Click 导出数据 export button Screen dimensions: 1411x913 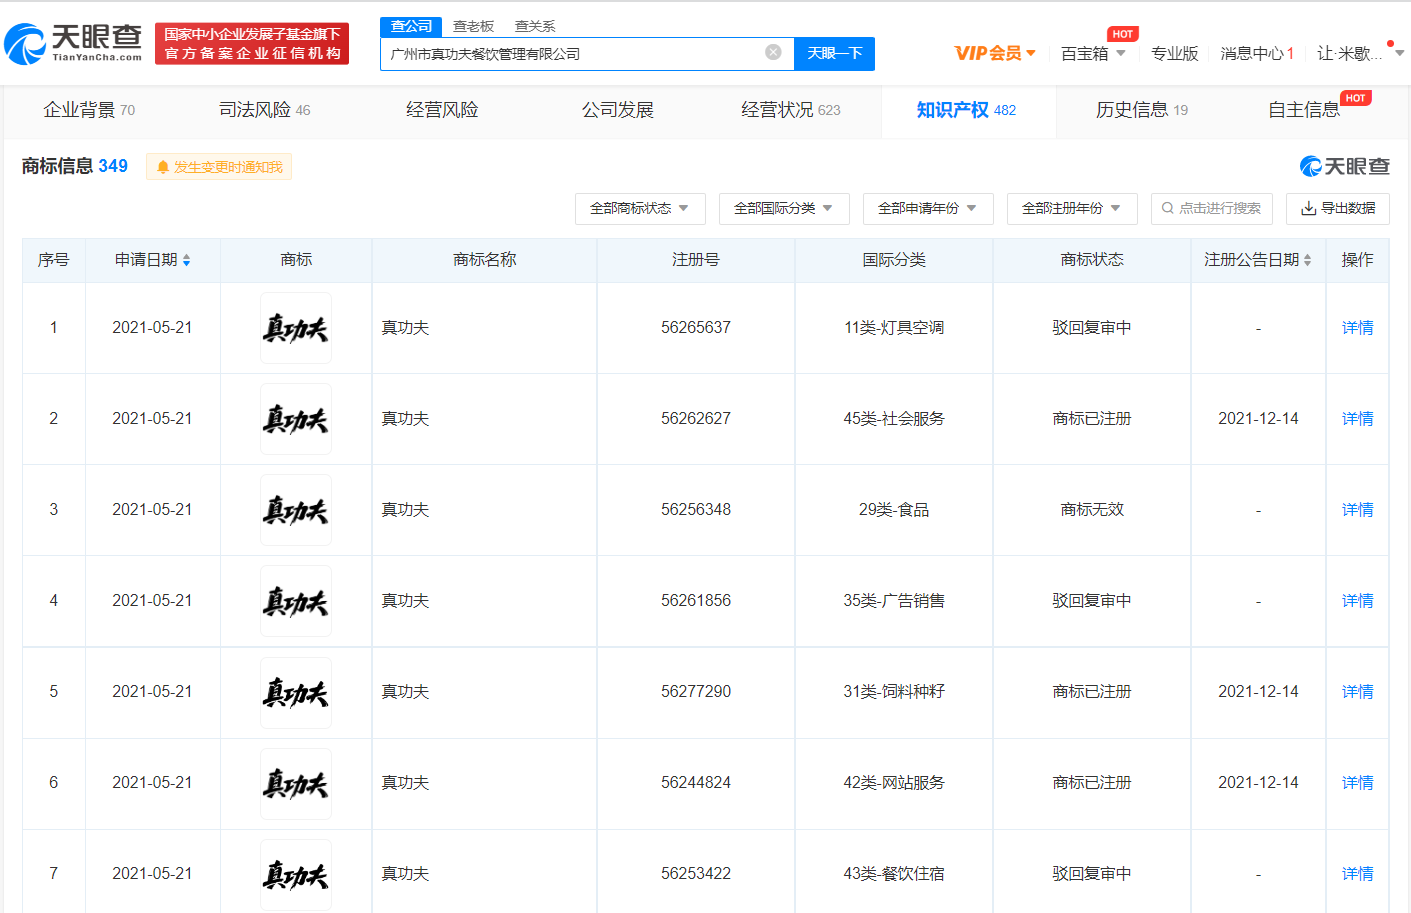click(x=1338, y=208)
